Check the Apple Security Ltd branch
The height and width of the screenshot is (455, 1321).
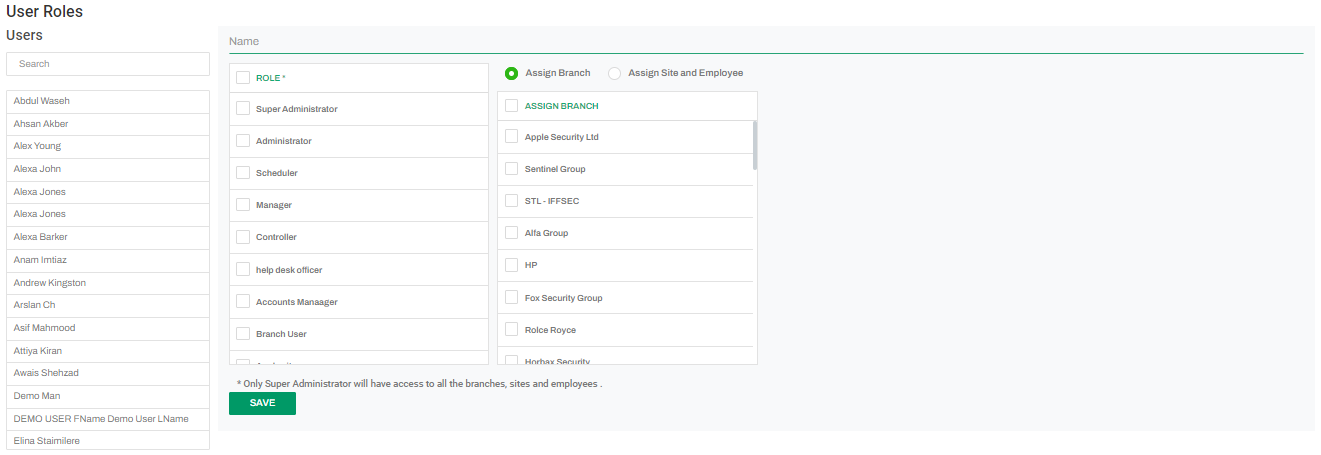(511, 137)
